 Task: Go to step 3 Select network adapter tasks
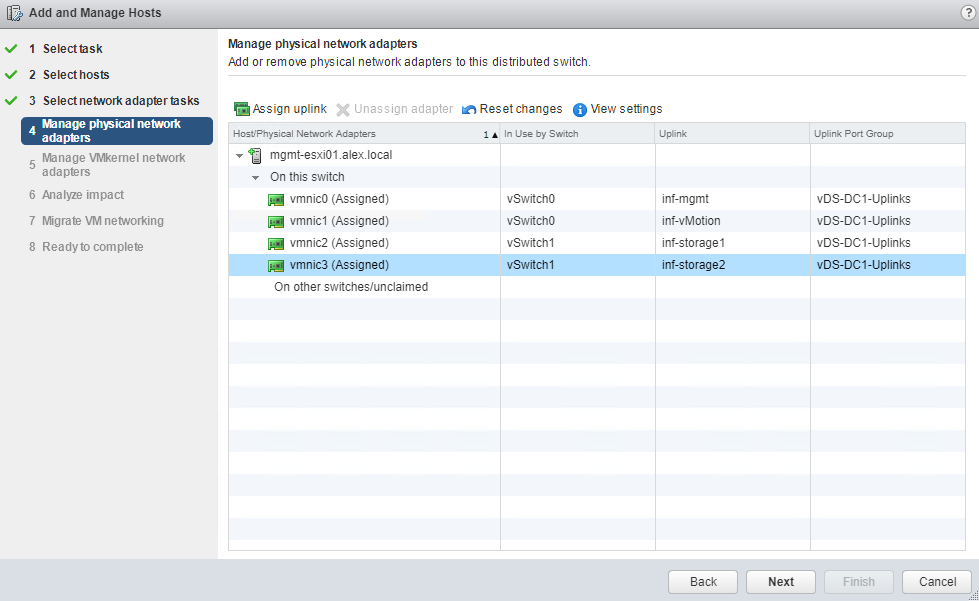[x=120, y=101]
